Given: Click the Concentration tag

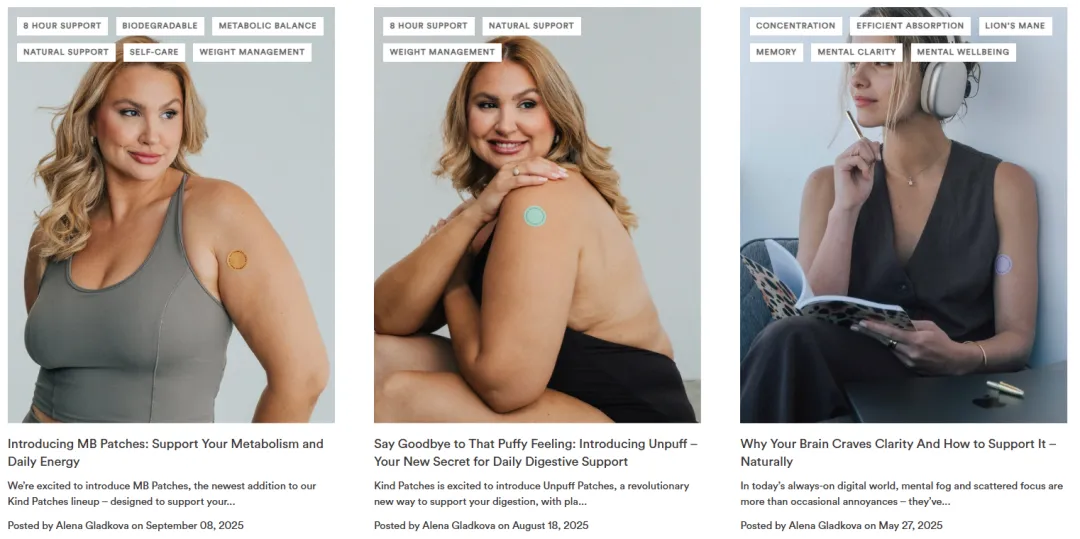Looking at the screenshot, I should [x=796, y=26].
